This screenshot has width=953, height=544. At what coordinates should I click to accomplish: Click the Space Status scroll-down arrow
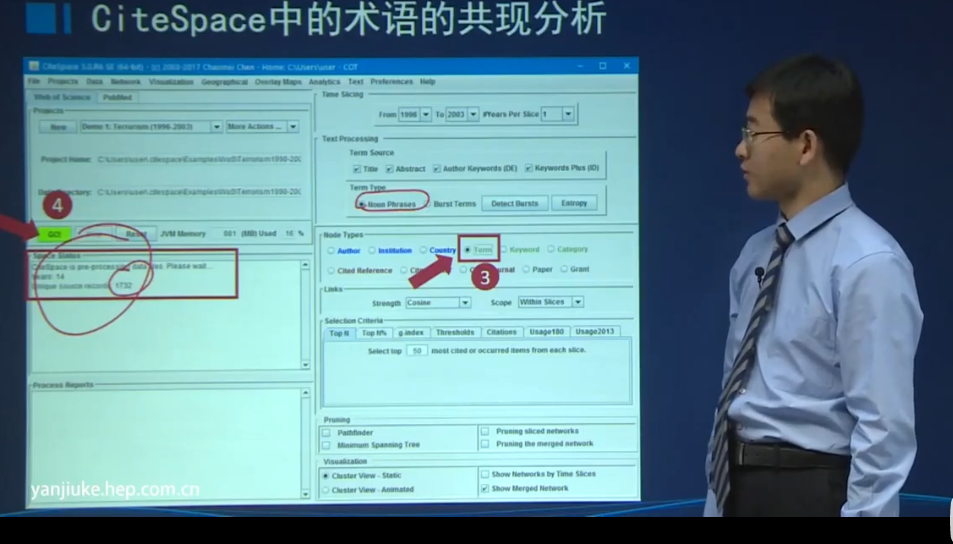click(305, 365)
